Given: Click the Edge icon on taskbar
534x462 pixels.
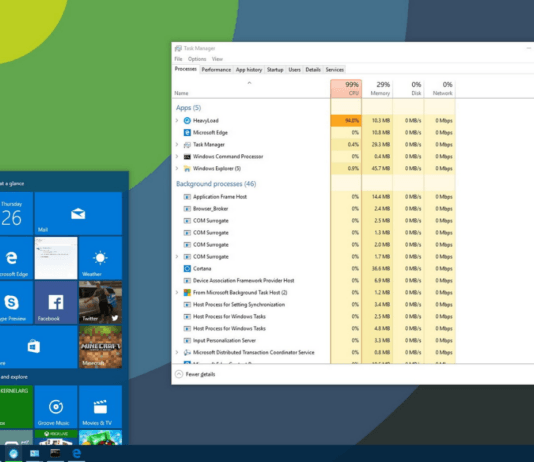Looking at the screenshot, I should click(x=77, y=453).
